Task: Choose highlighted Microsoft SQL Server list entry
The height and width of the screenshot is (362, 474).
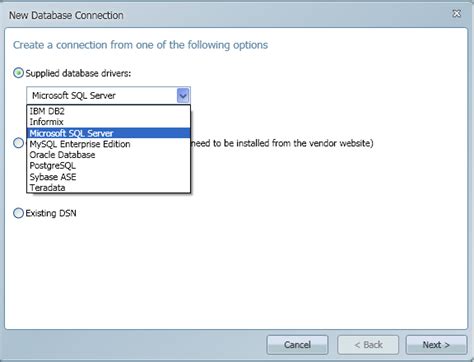Action: point(108,133)
